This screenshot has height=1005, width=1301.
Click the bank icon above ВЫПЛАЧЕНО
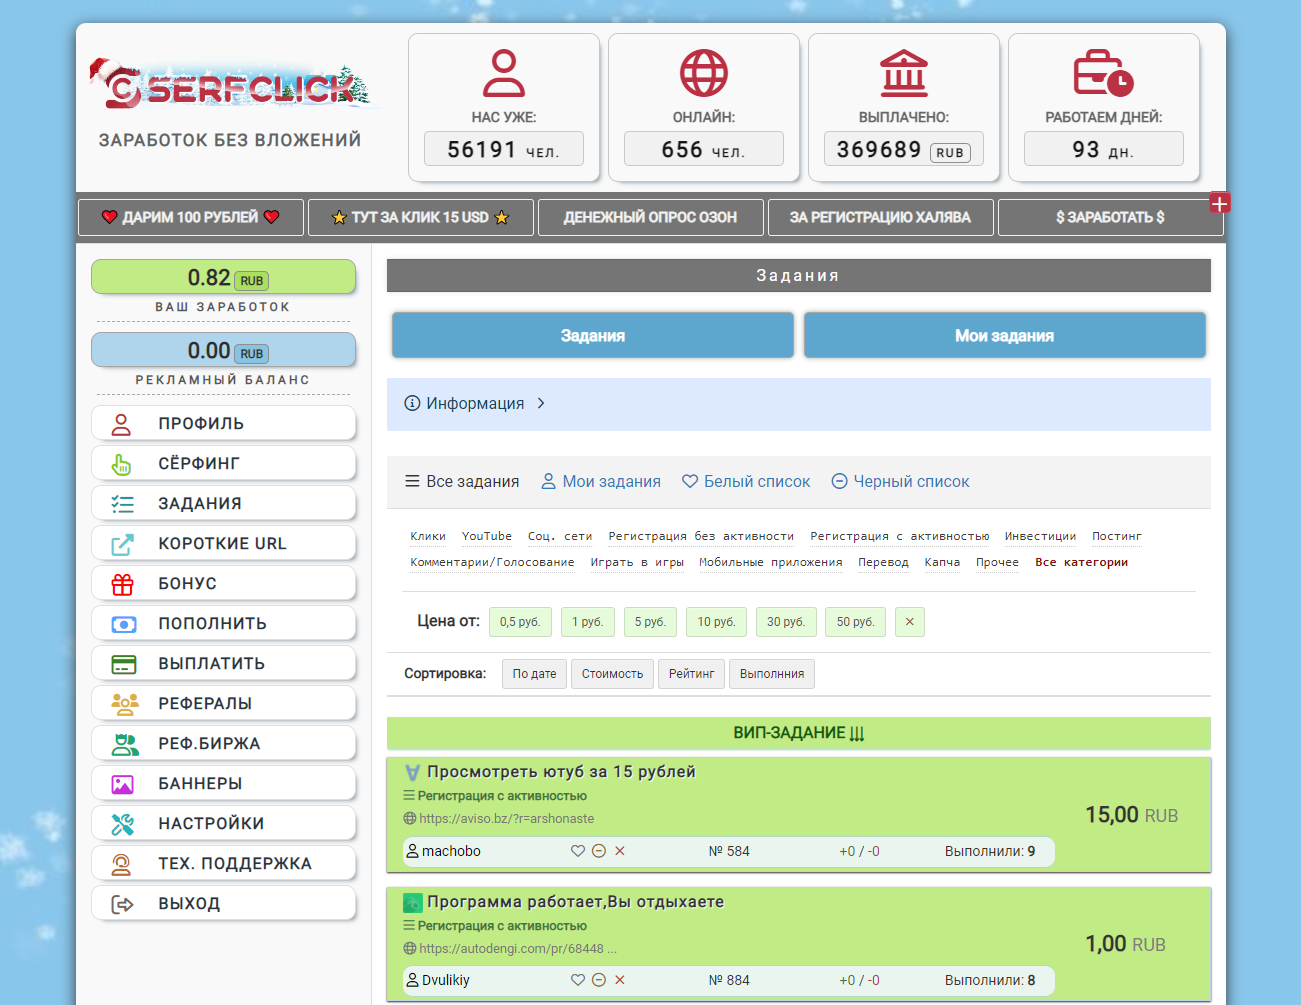[904, 73]
